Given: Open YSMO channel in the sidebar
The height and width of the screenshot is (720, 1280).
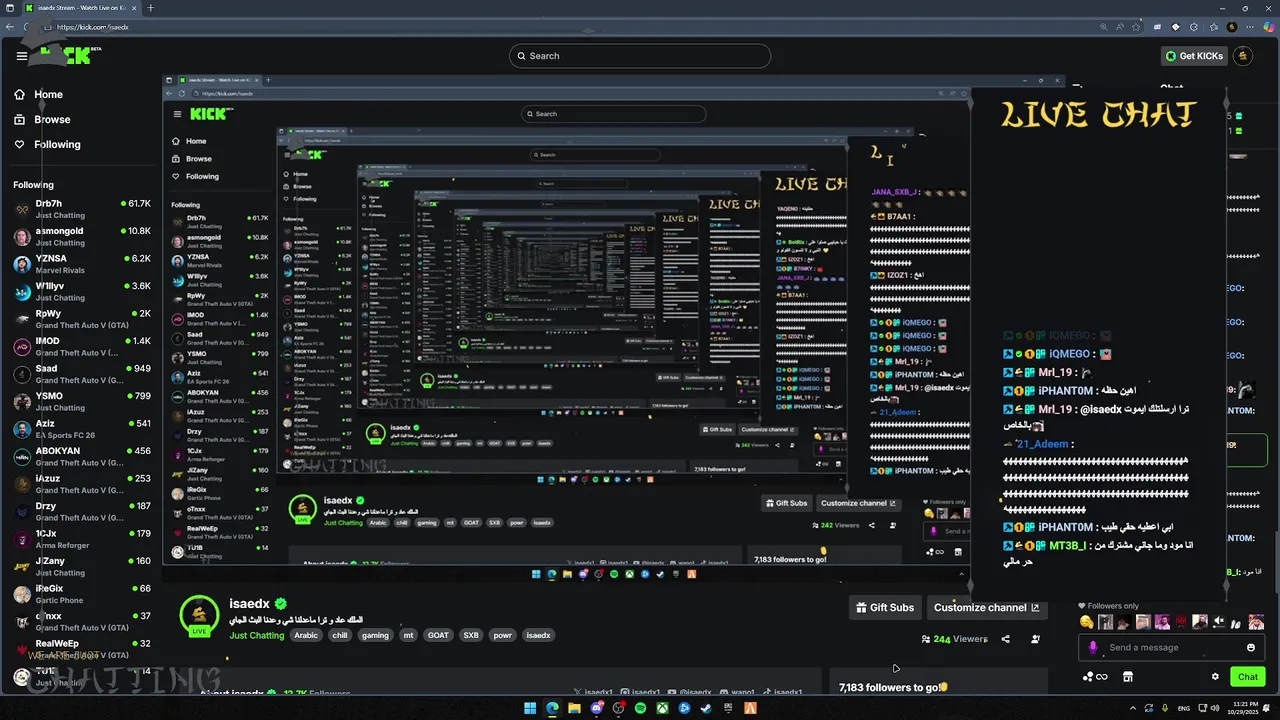Looking at the screenshot, I should 82,401.
